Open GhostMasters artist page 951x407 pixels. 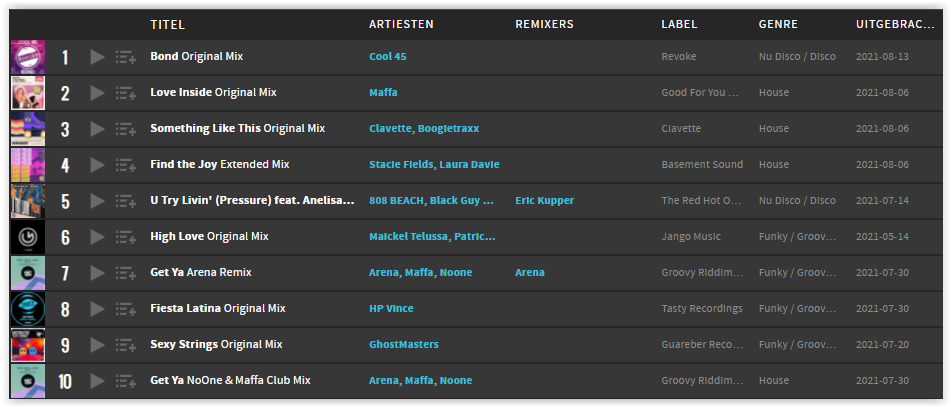tap(404, 345)
